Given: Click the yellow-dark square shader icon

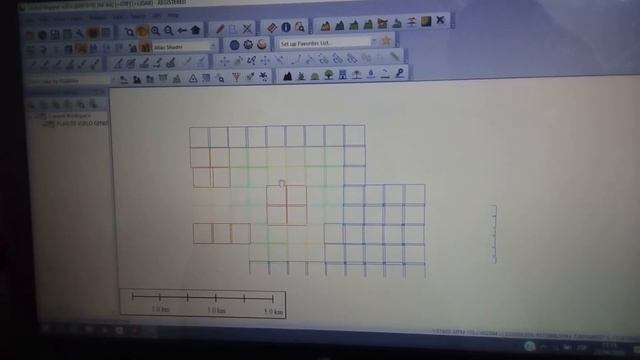Looking at the screenshot, I should pyautogui.click(x=426, y=21).
